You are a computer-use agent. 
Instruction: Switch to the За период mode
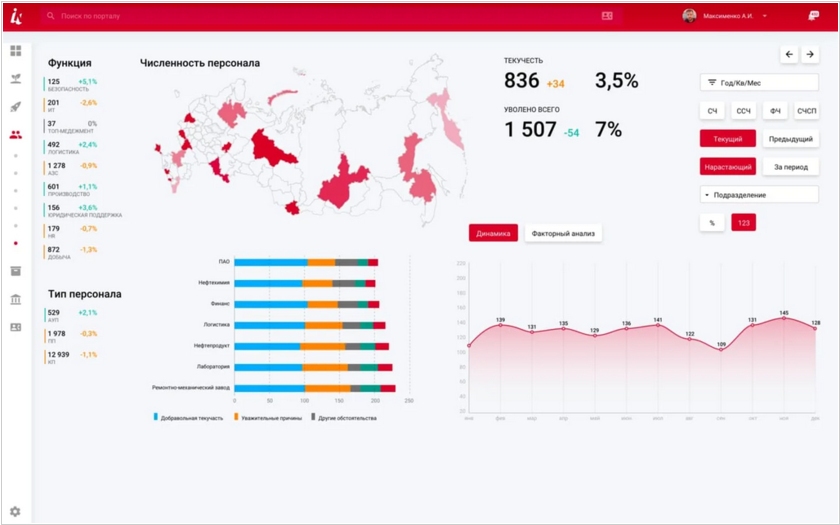pyautogui.click(x=791, y=167)
